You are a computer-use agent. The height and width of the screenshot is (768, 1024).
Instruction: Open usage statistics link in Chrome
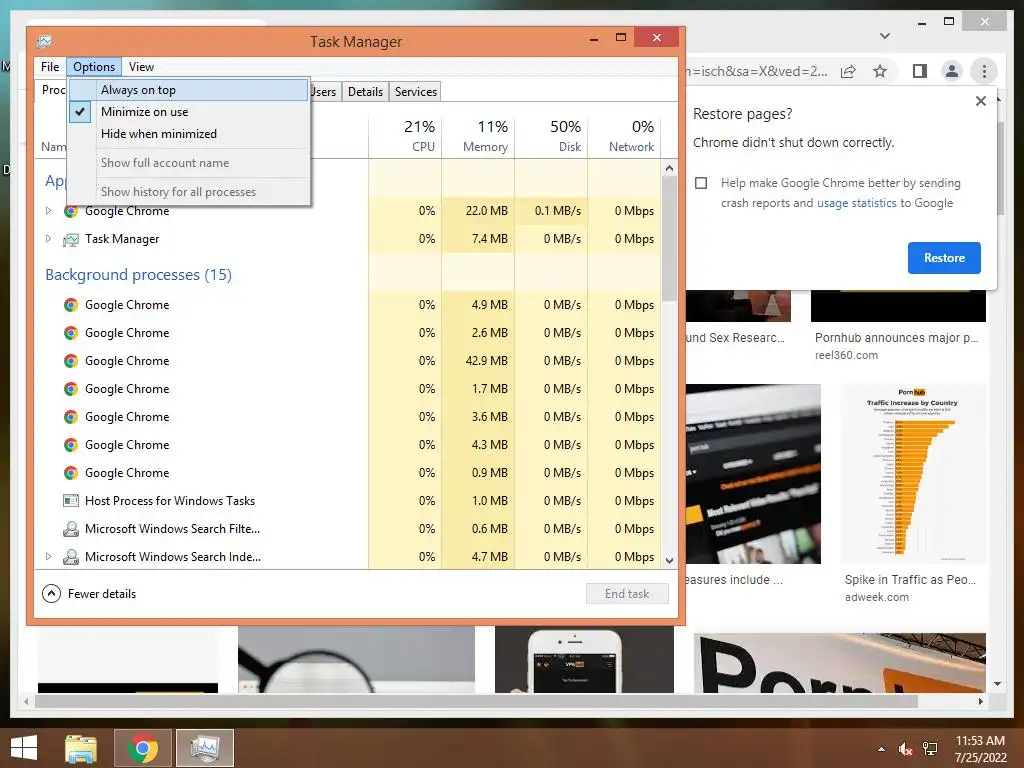[x=856, y=203]
